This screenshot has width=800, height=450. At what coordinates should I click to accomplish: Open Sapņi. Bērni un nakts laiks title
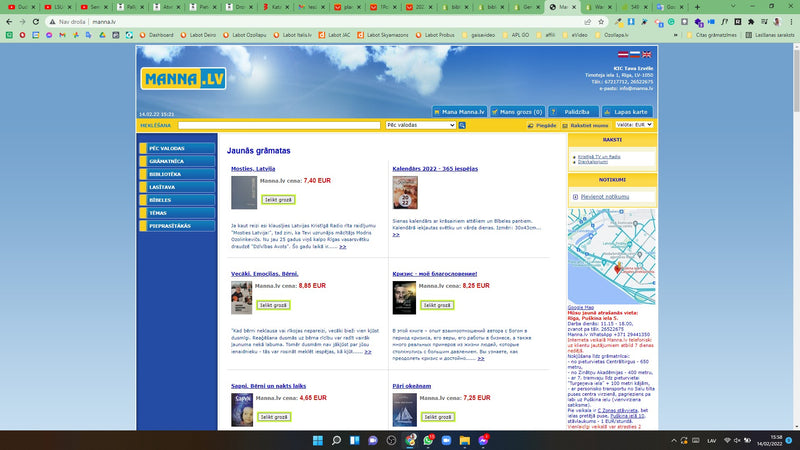[x=268, y=386]
